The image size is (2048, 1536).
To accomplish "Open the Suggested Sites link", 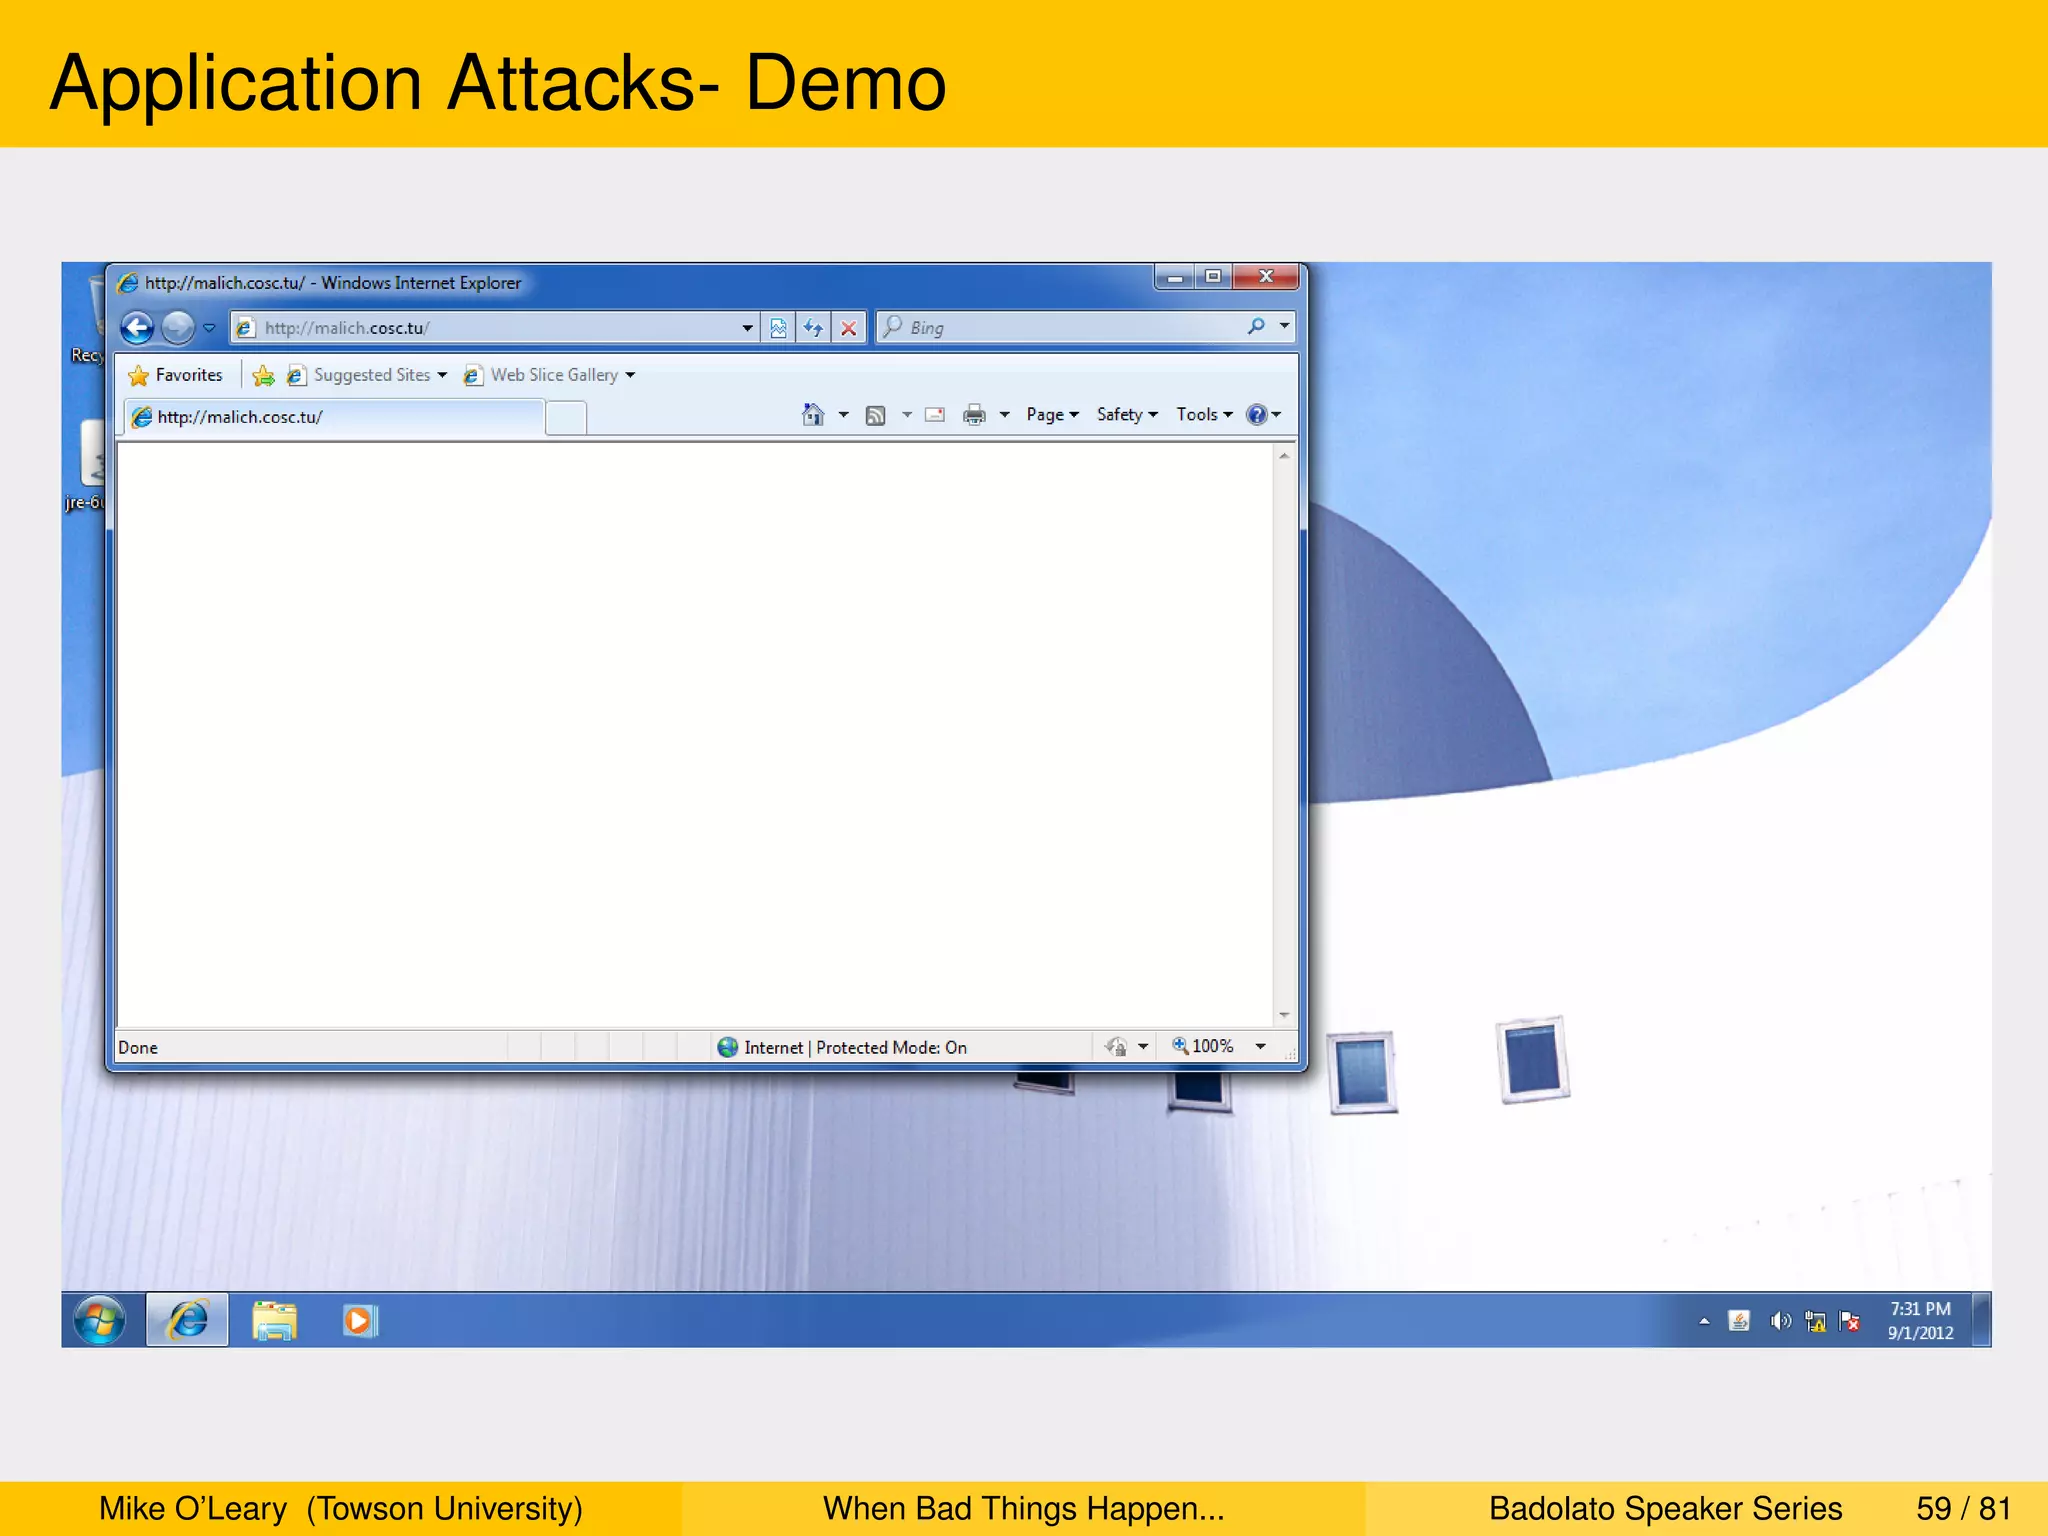I will pos(366,375).
